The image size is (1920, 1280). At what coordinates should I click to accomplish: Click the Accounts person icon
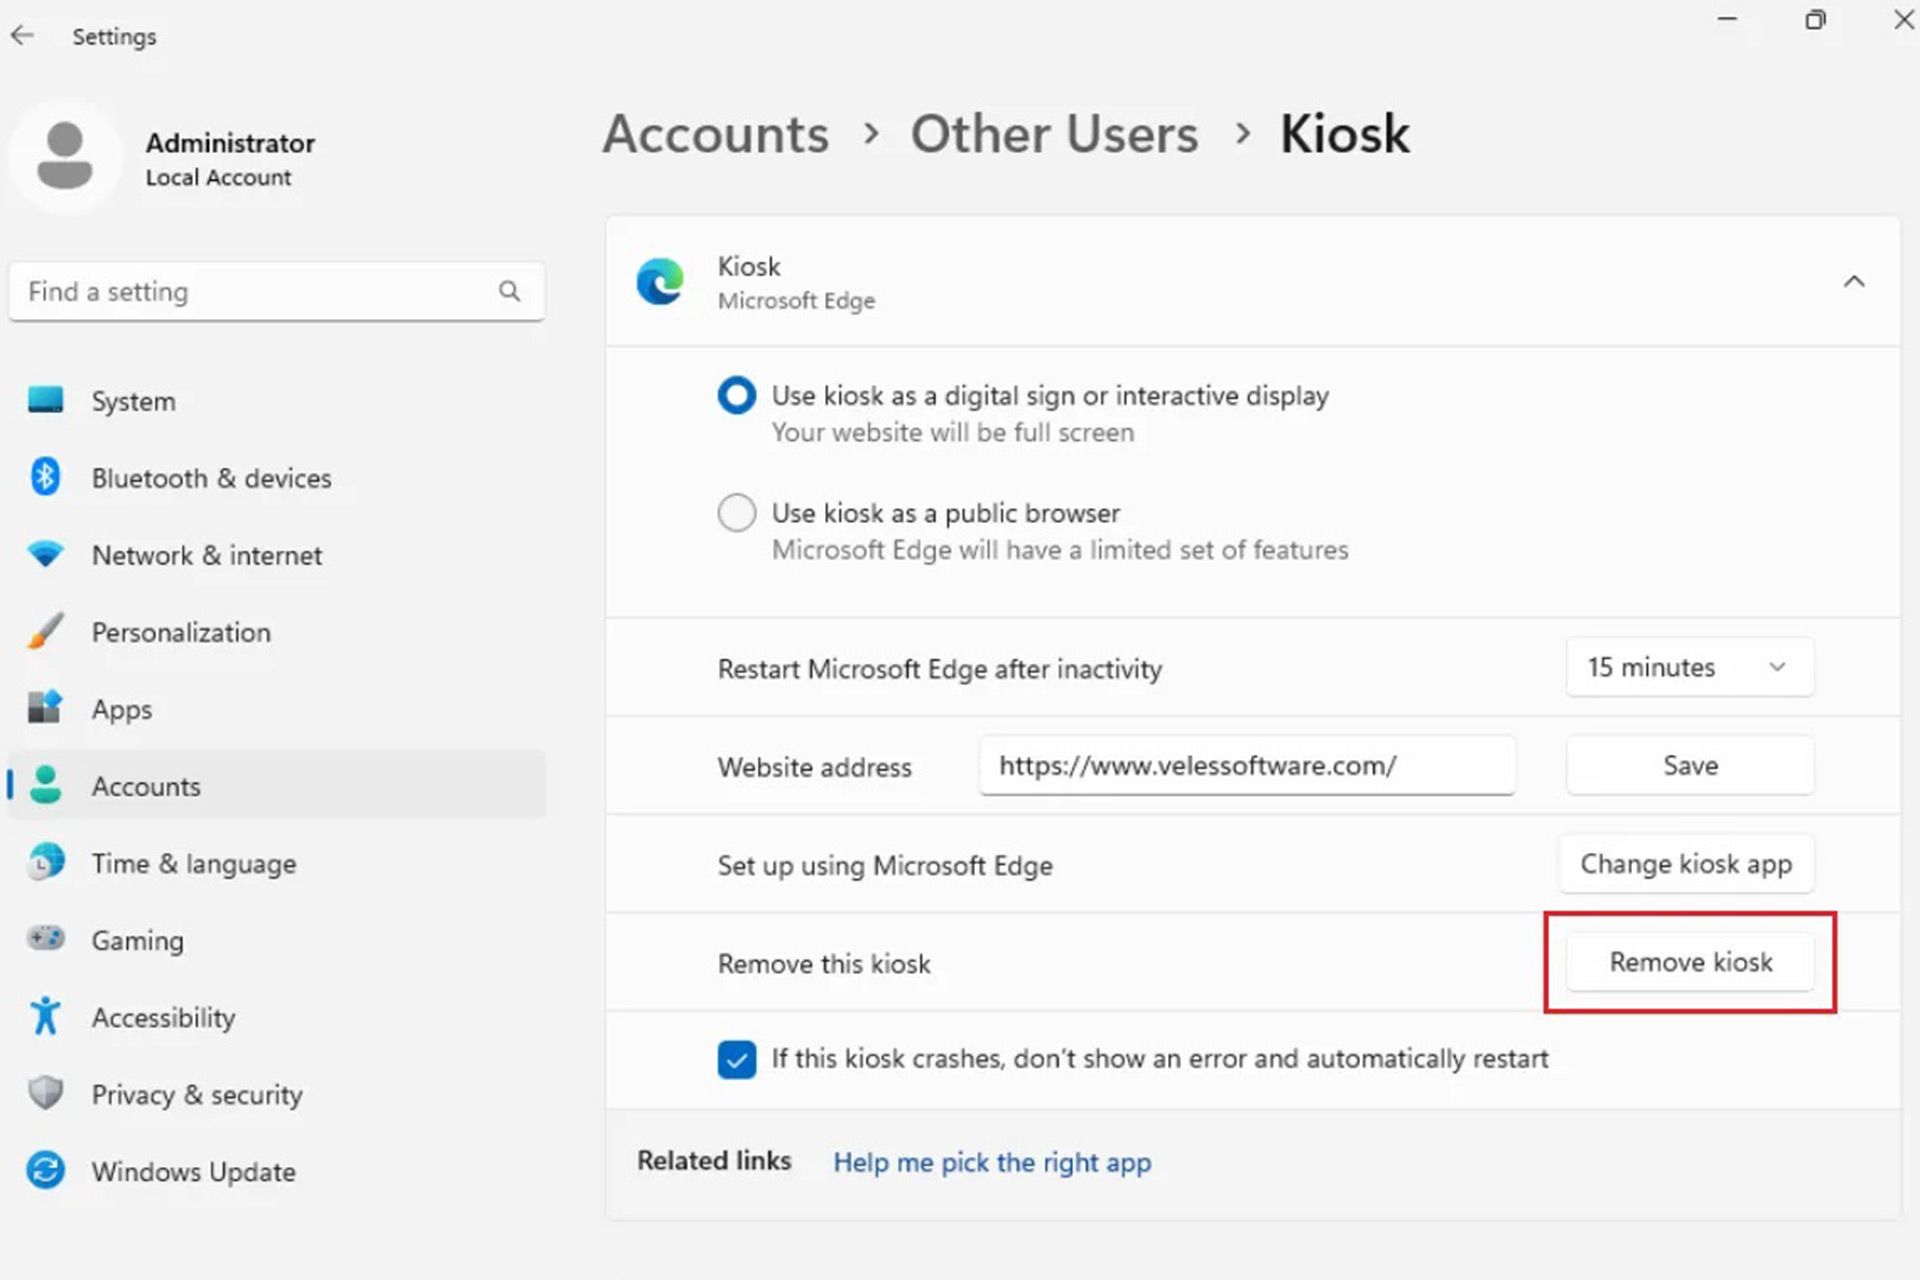pos(45,785)
